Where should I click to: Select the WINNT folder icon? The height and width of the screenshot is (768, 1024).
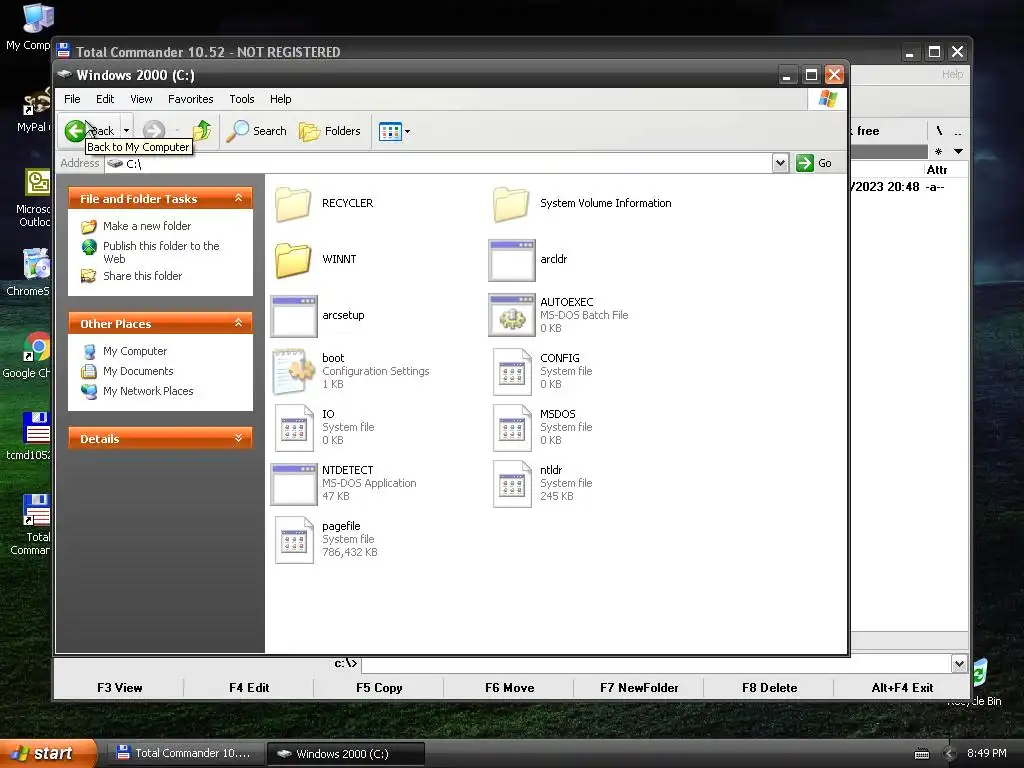293,260
